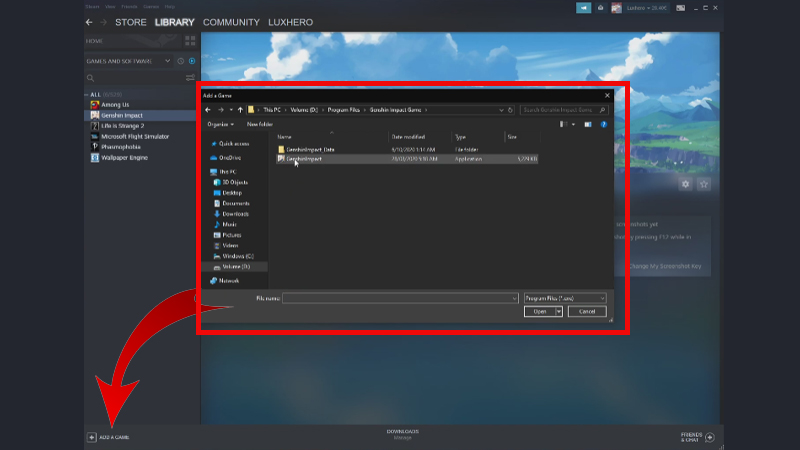Screen dimensions: 800x450
Task: Open the Friends menu
Action: click(129, 7)
